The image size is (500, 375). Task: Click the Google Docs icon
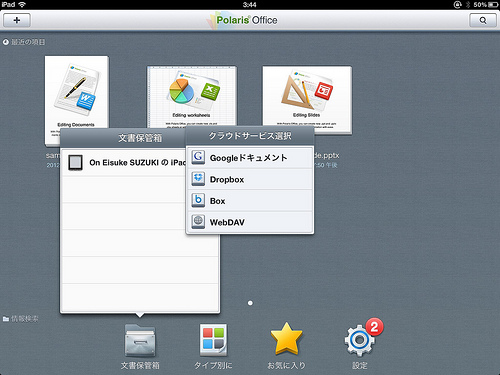(198, 157)
